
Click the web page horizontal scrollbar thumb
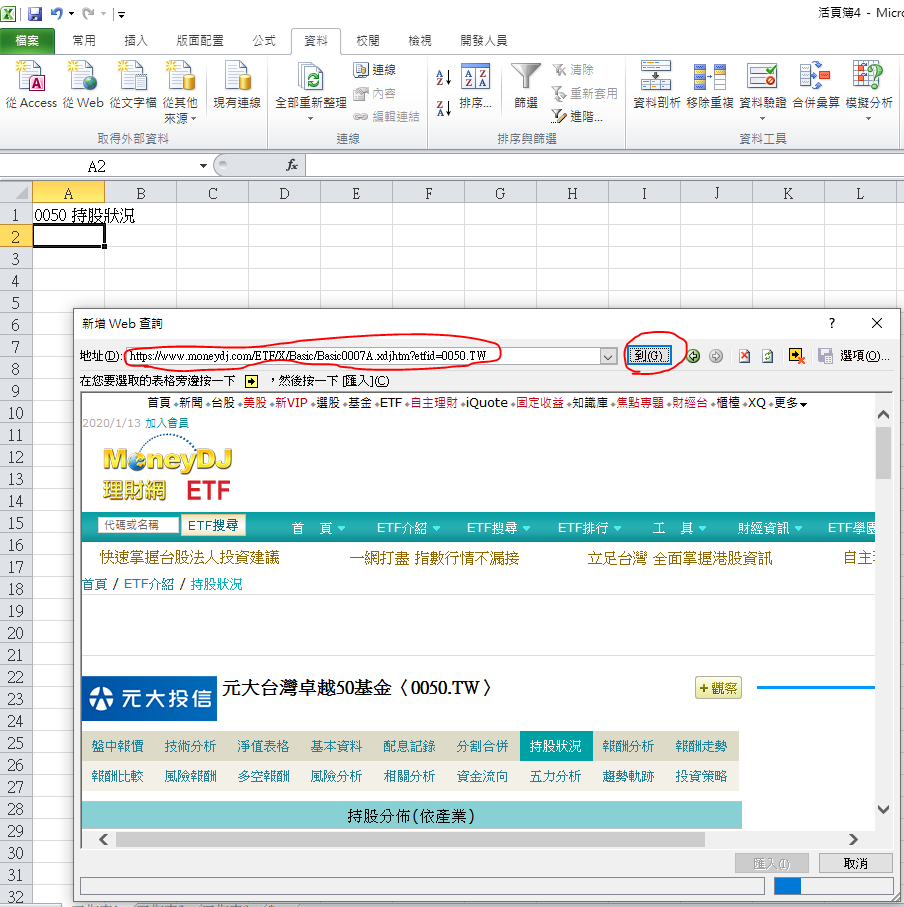[410, 839]
